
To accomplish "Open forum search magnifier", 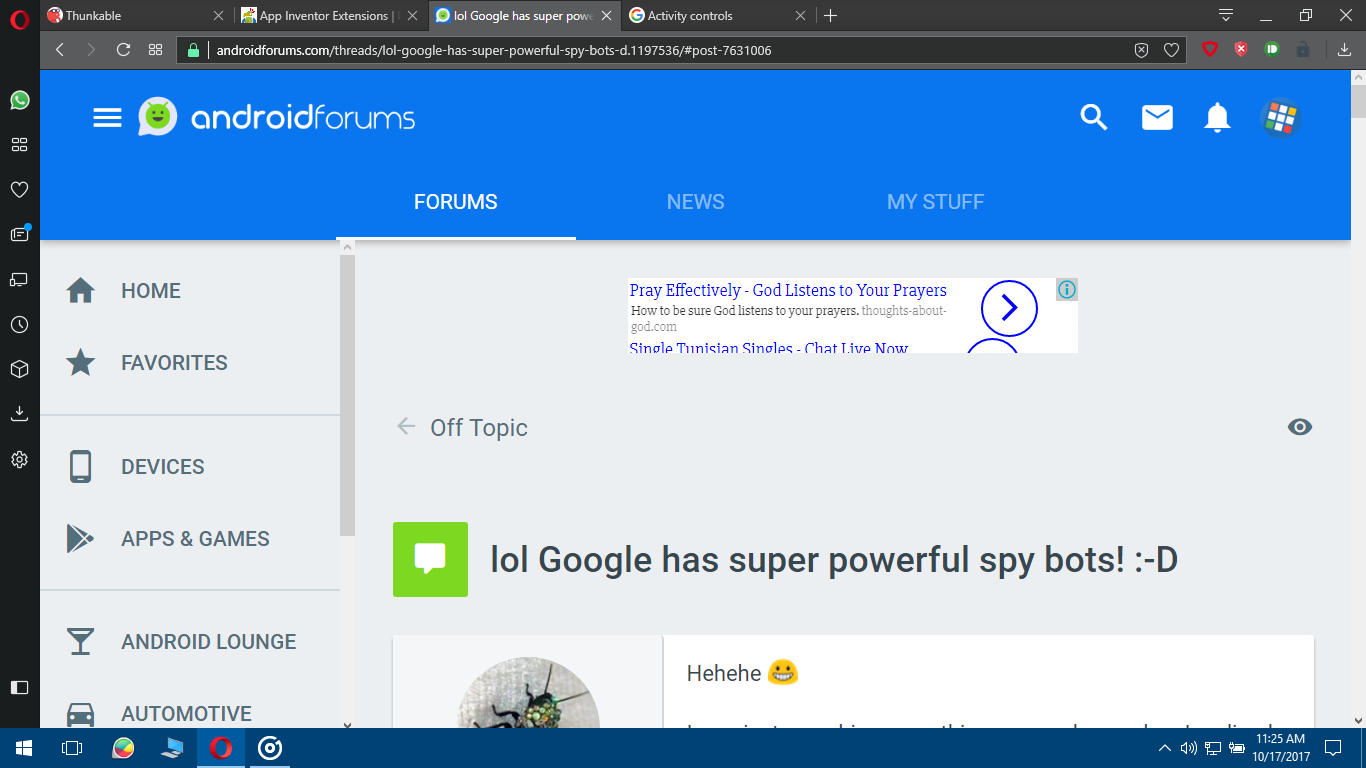I will 1094,118.
